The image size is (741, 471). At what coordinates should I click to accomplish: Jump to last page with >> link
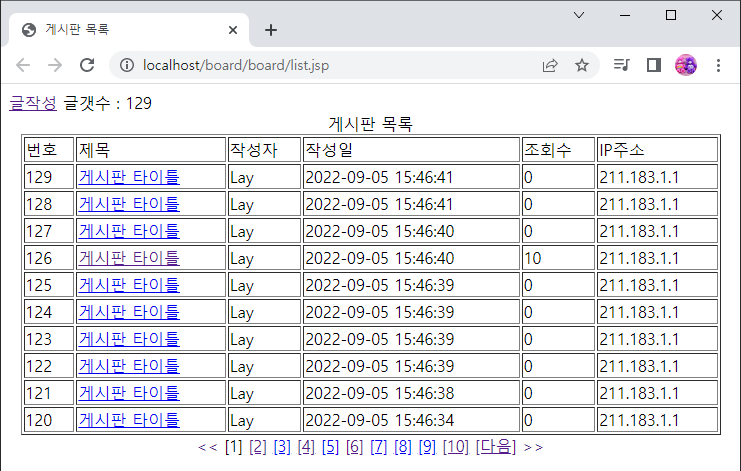[534, 447]
